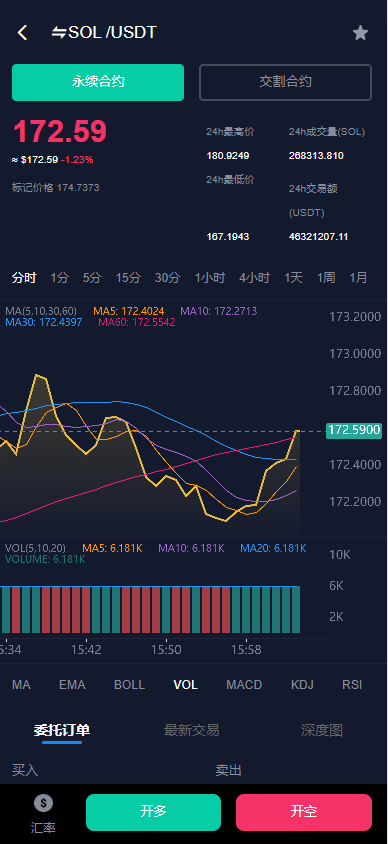Image resolution: width=388 pixels, height=844 pixels.
Task: Choose the 1周 chart interval
Action: [x=326, y=278]
